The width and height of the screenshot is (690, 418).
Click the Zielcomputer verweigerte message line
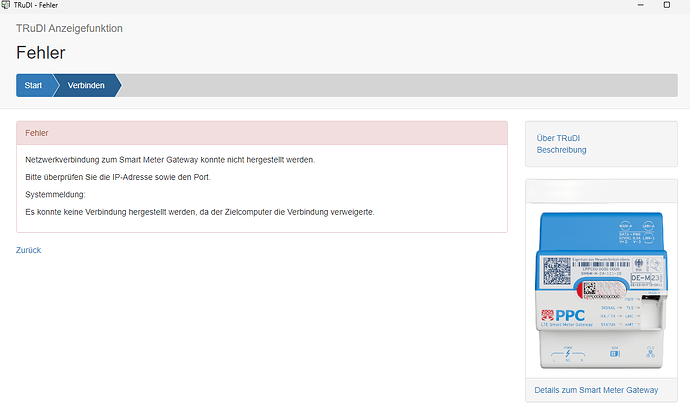200,212
